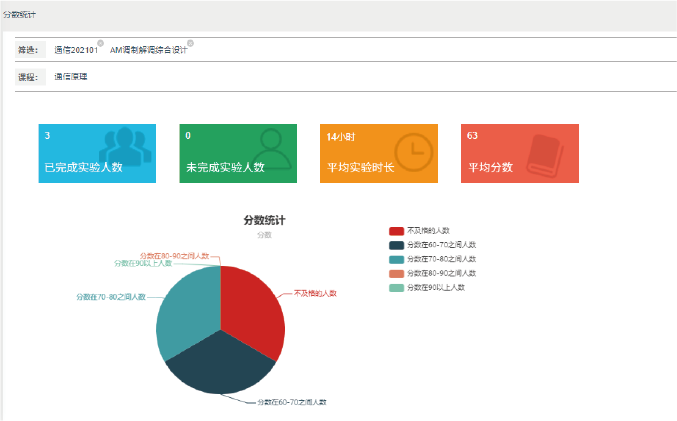Toggle the 分数在70-80之间人数 legend series

(x=434, y=259)
